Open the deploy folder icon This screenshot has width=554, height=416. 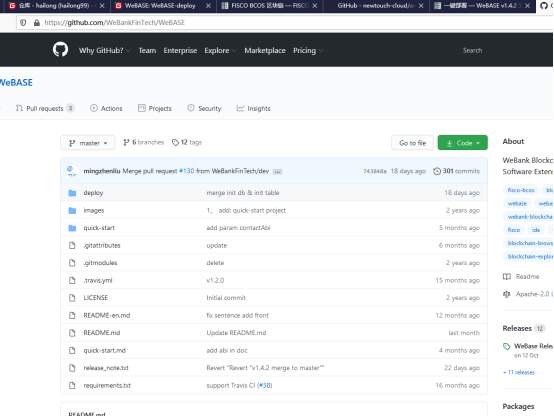(72, 193)
